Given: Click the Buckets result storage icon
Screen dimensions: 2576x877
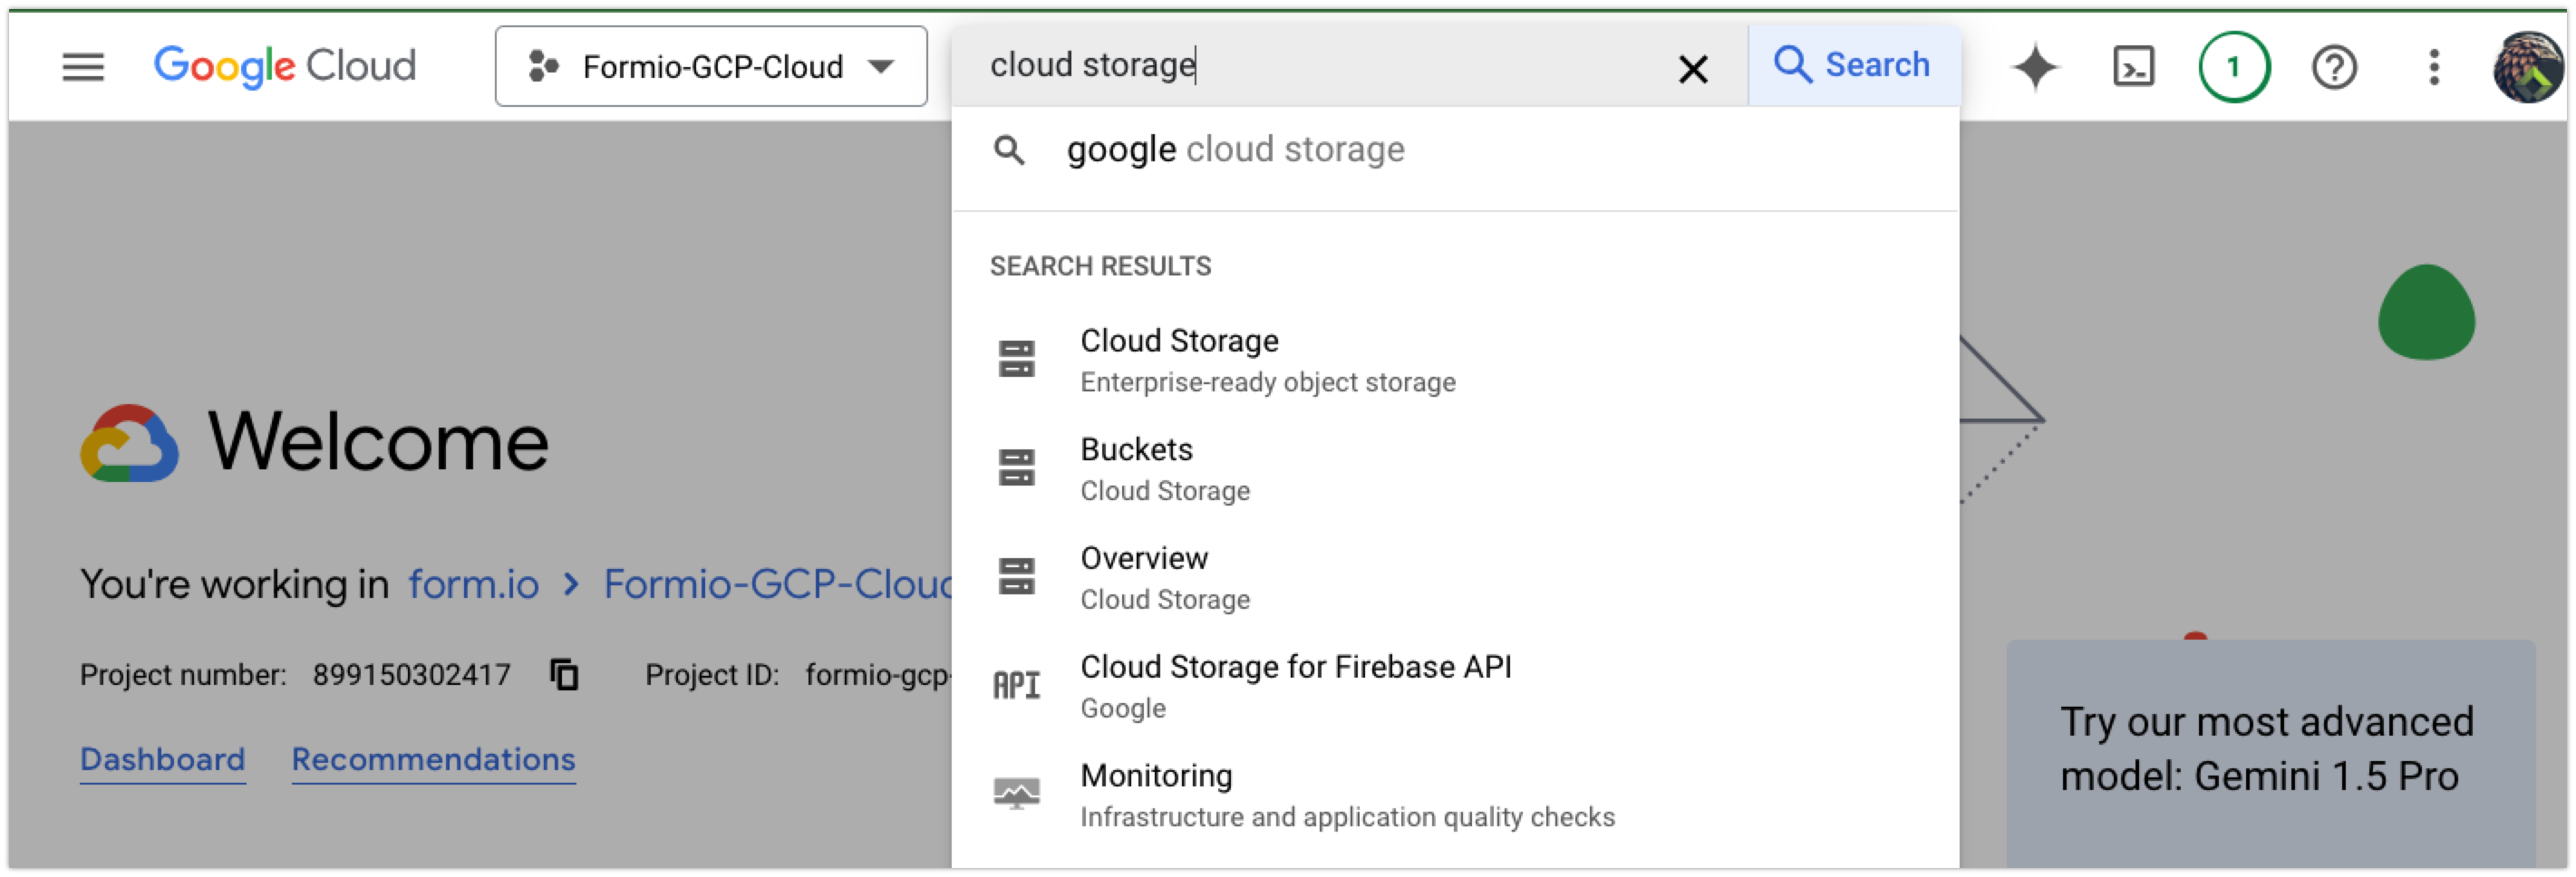Looking at the screenshot, I should pos(1016,468).
